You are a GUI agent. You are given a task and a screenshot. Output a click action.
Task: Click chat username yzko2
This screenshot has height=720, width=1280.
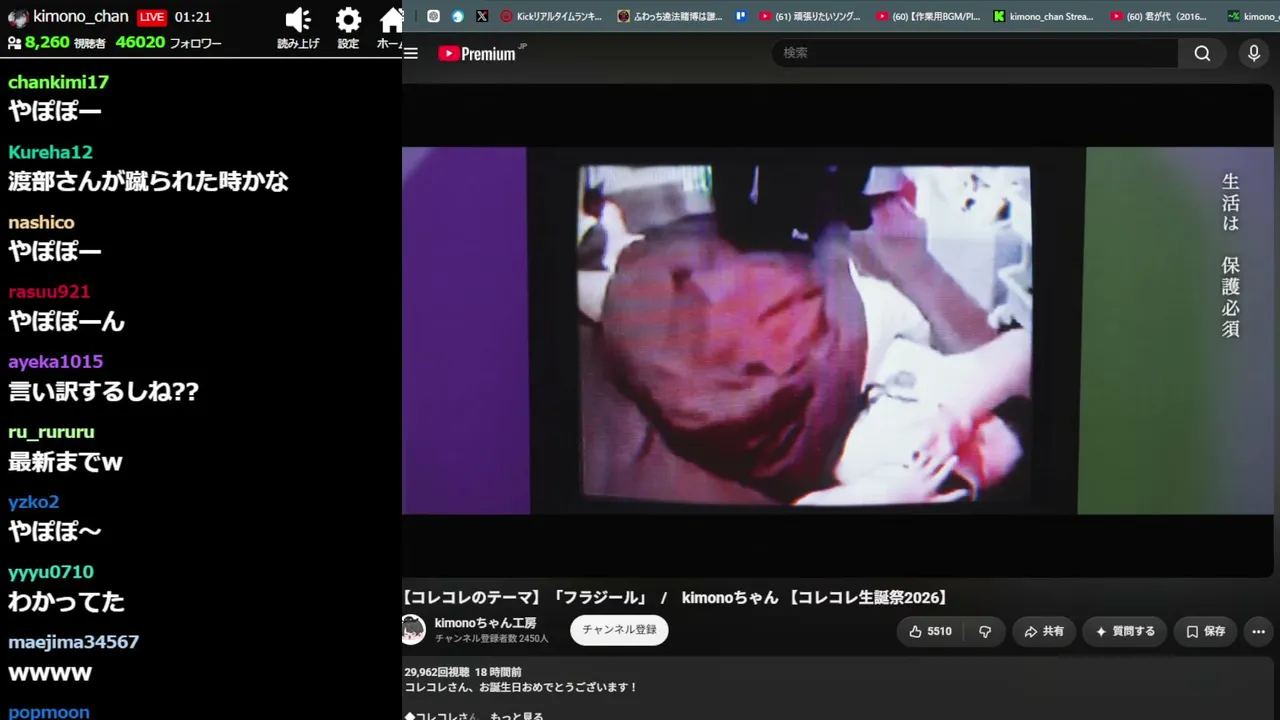[x=33, y=502]
